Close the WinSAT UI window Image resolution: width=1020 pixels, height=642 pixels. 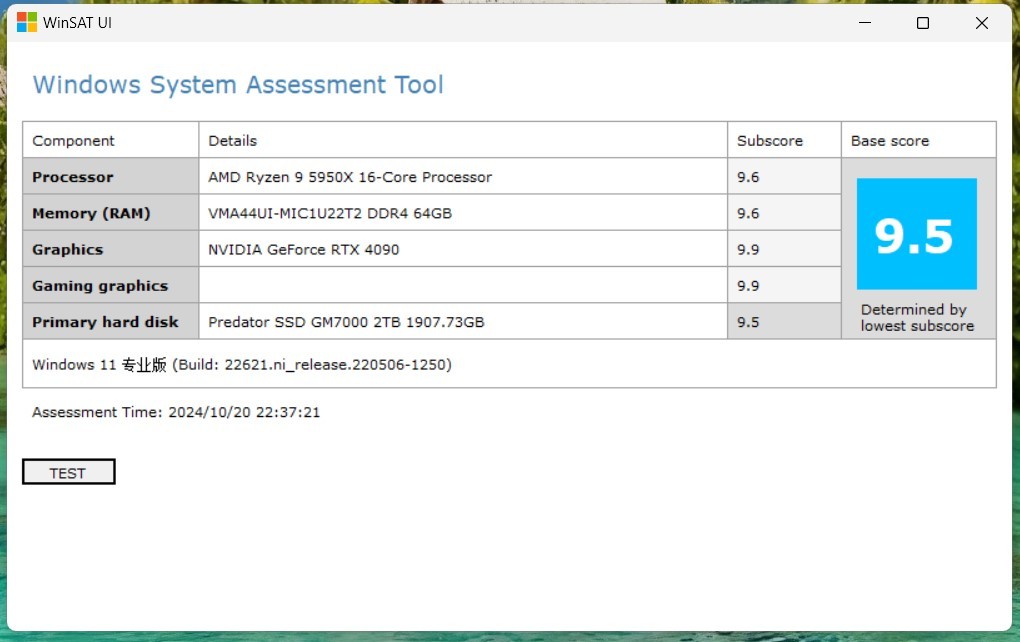[982, 23]
